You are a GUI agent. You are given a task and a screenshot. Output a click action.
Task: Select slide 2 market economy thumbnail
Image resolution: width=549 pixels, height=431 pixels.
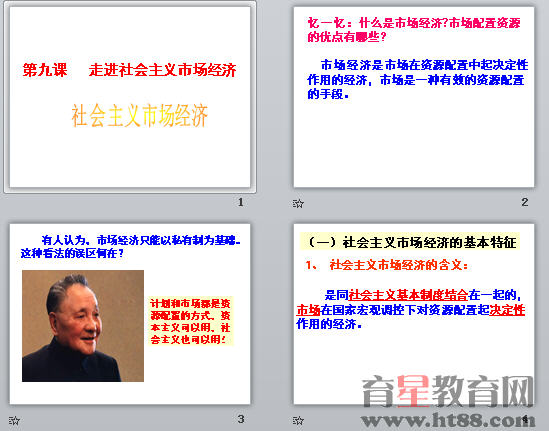(x=414, y=97)
